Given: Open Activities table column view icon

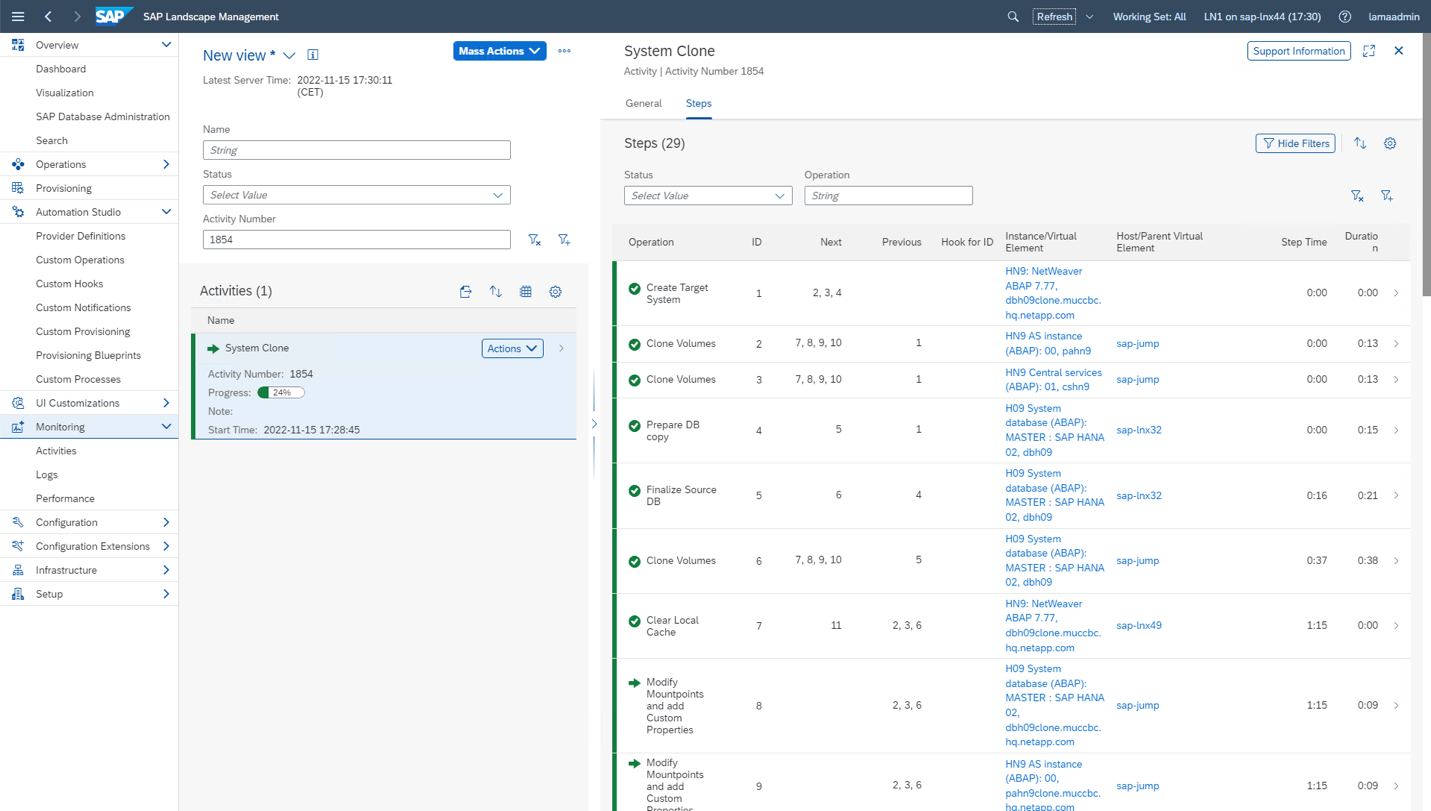Looking at the screenshot, I should [526, 291].
